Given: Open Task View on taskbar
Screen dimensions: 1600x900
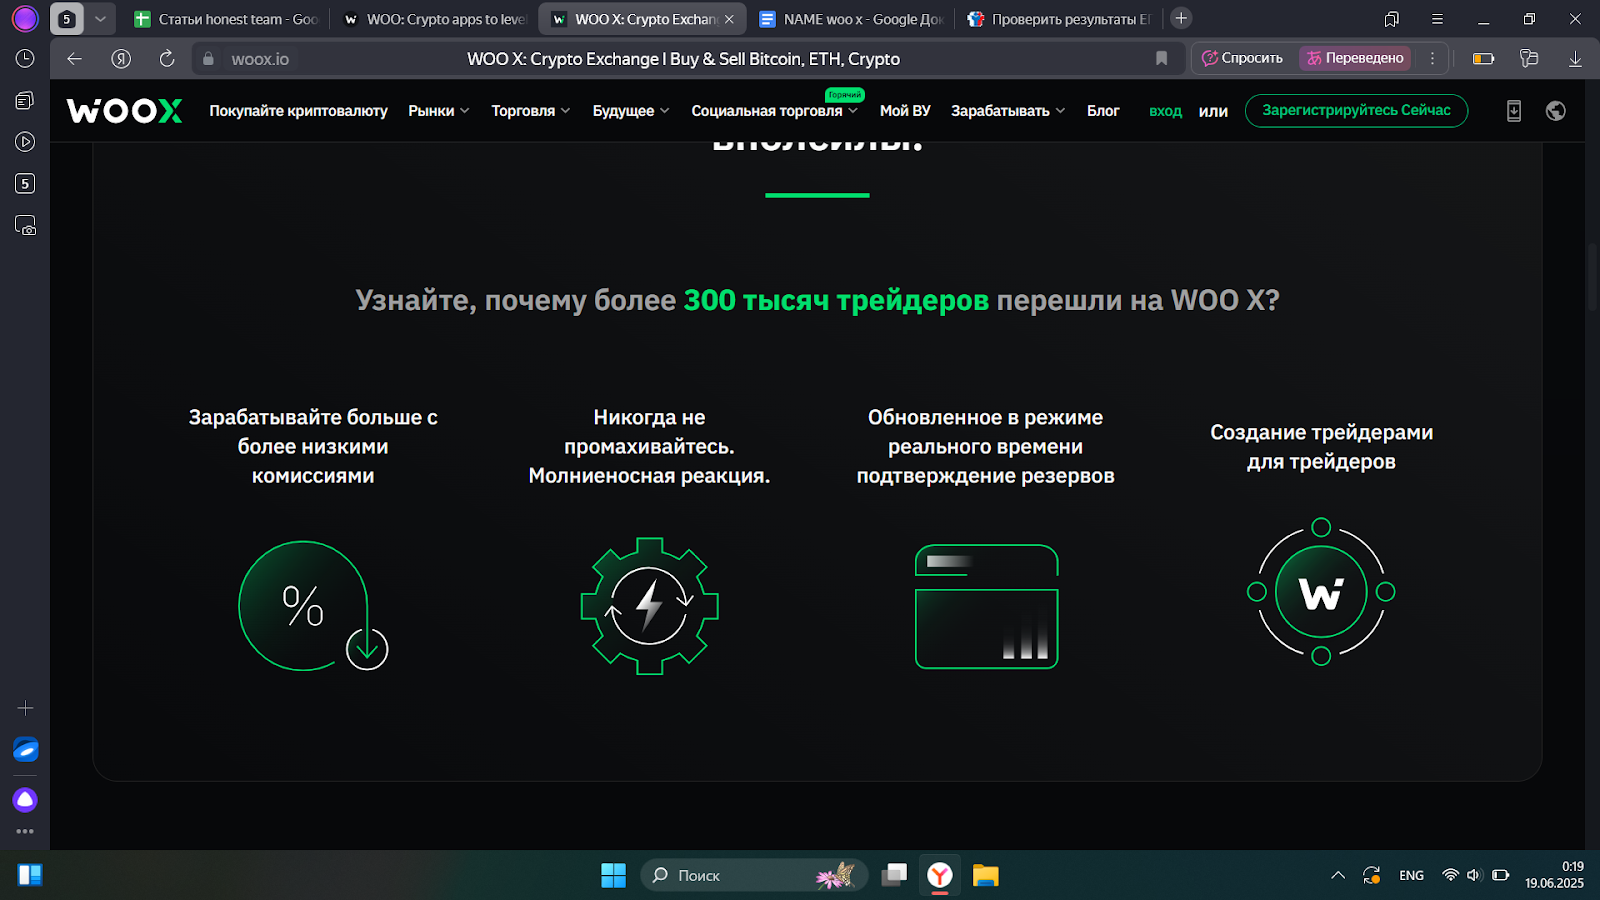Looking at the screenshot, I should [894, 875].
